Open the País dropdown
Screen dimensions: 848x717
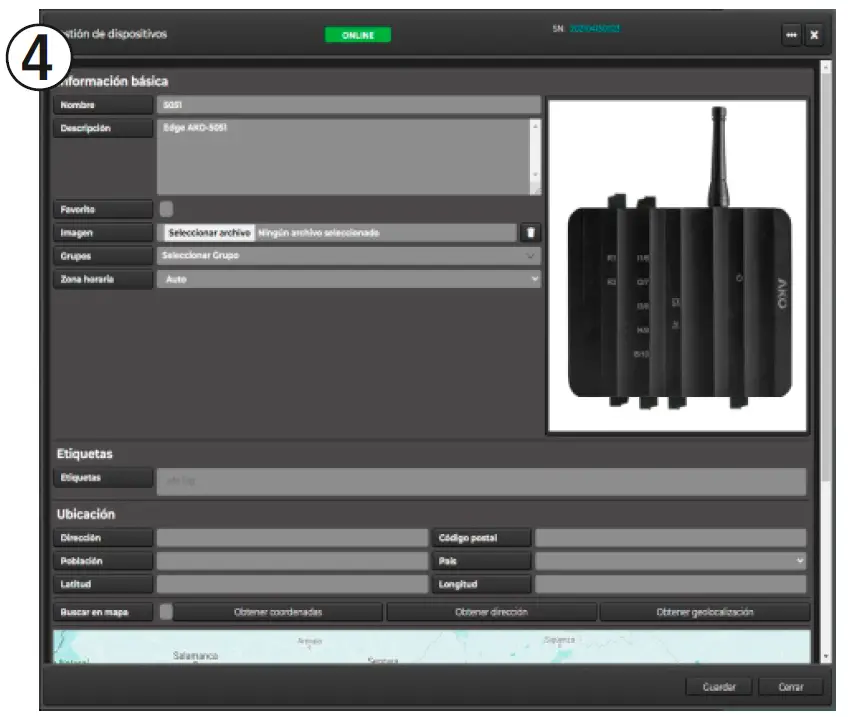click(668, 560)
